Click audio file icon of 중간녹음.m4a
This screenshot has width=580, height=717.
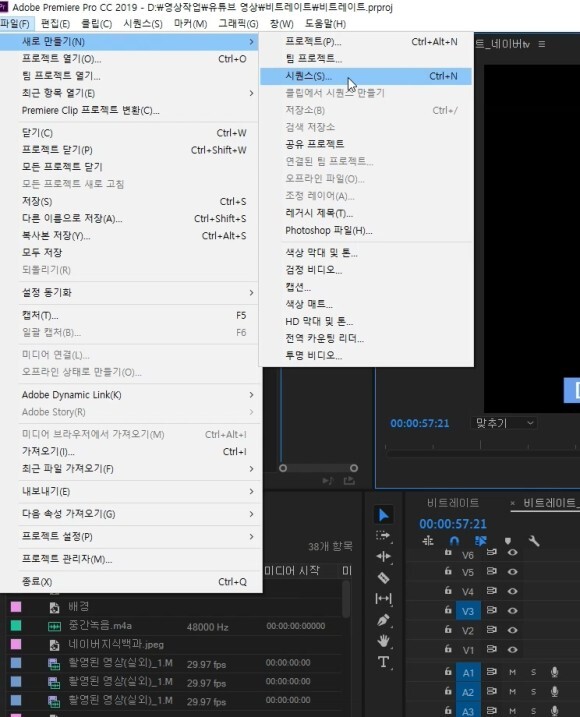tap(54, 626)
